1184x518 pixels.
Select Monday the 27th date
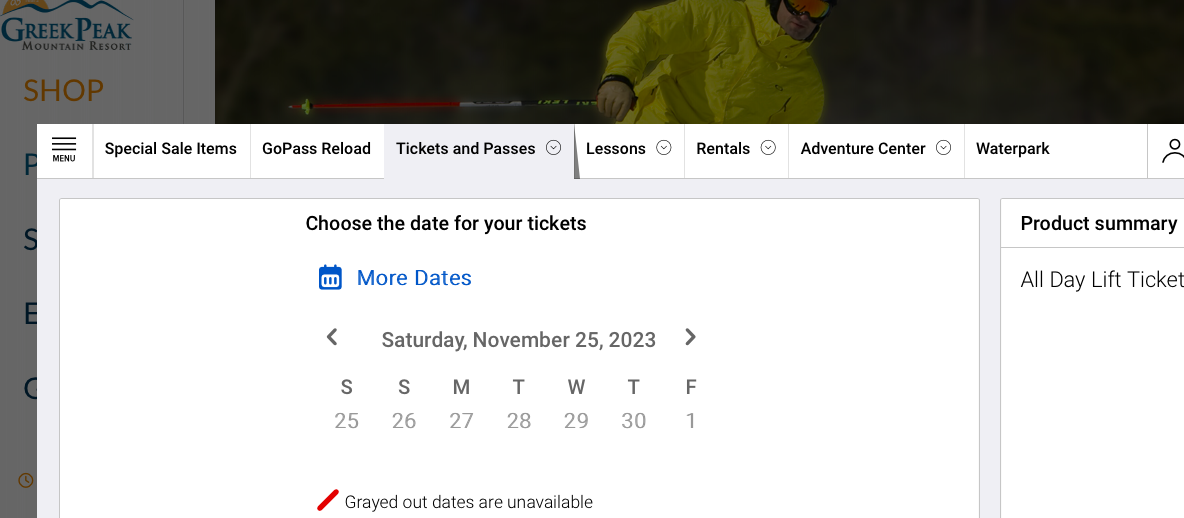tap(461, 421)
